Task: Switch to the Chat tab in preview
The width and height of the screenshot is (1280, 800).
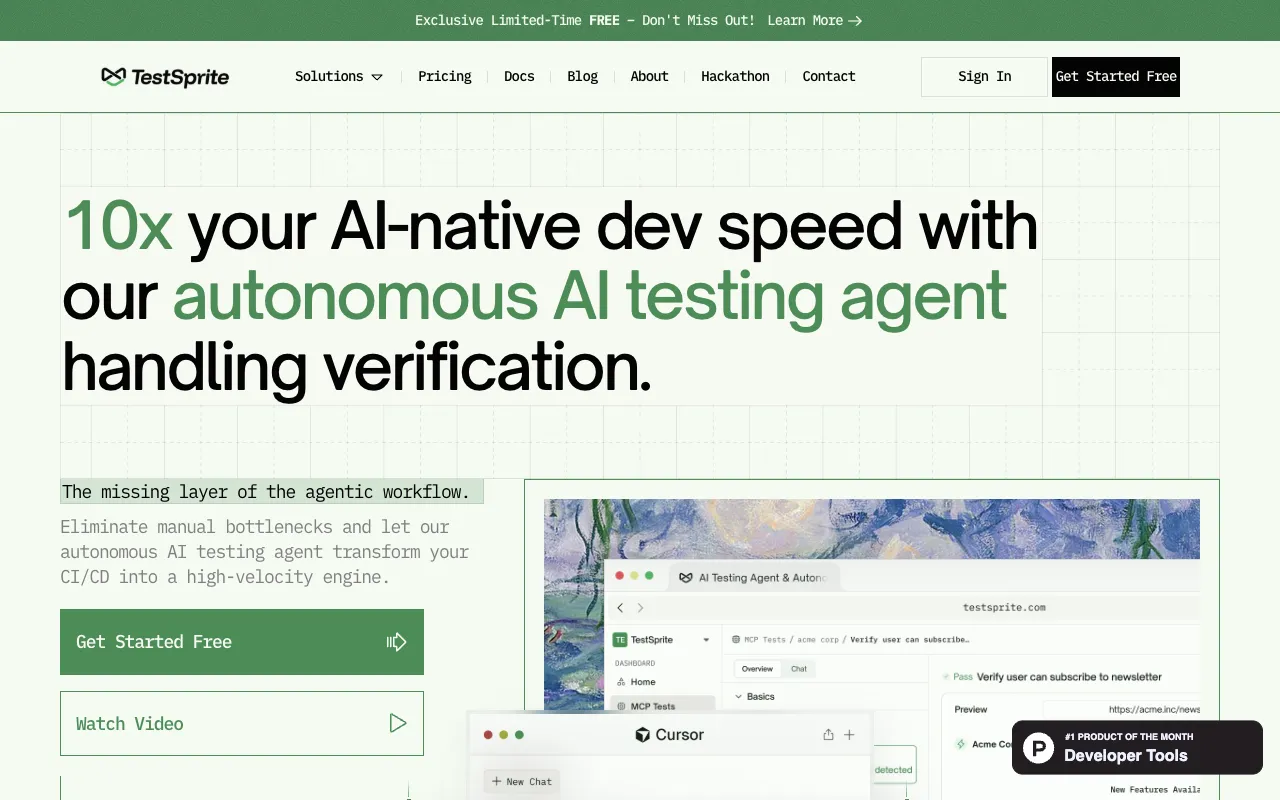Action: coord(799,669)
